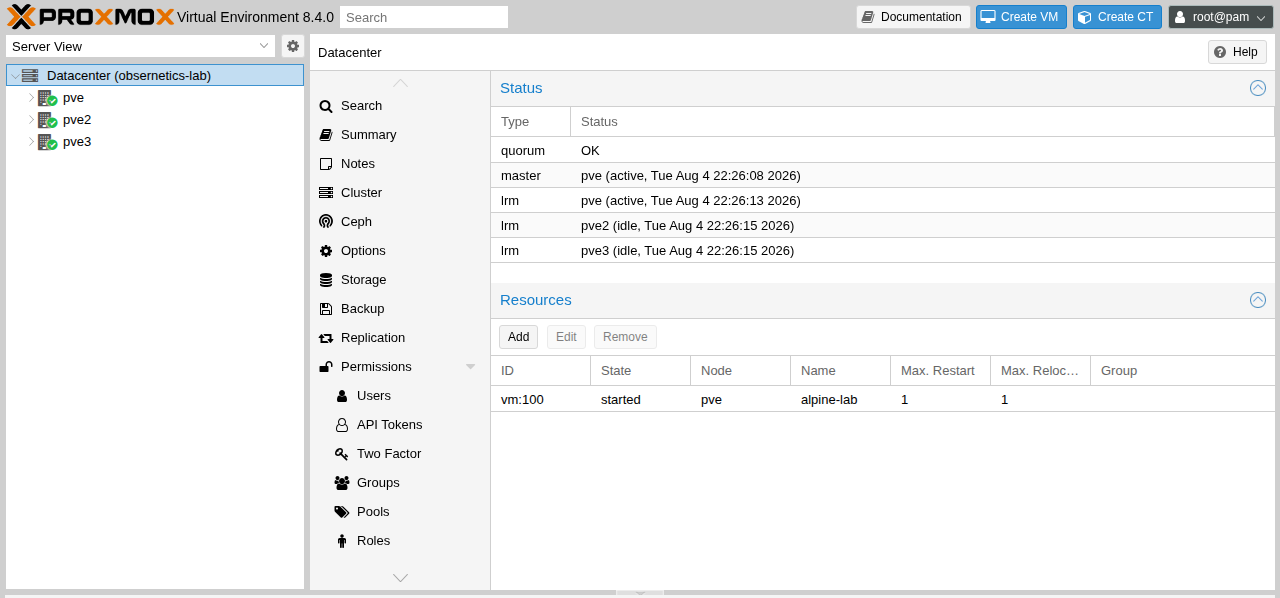
Task: Click the Edit button in Resources
Action: point(566,337)
